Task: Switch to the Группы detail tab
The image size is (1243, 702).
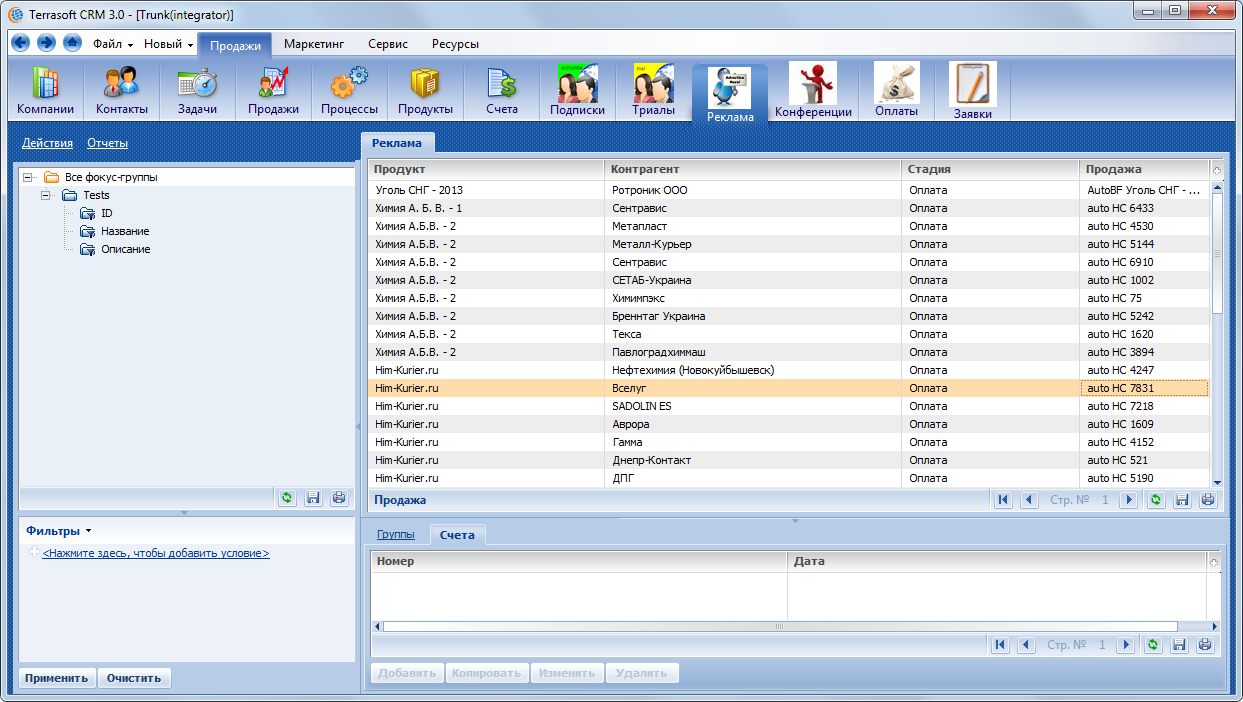Action: [x=395, y=535]
